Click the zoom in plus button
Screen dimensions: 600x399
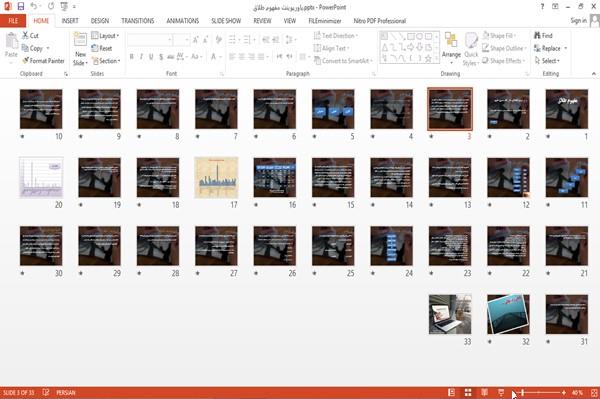[x=564, y=392]
